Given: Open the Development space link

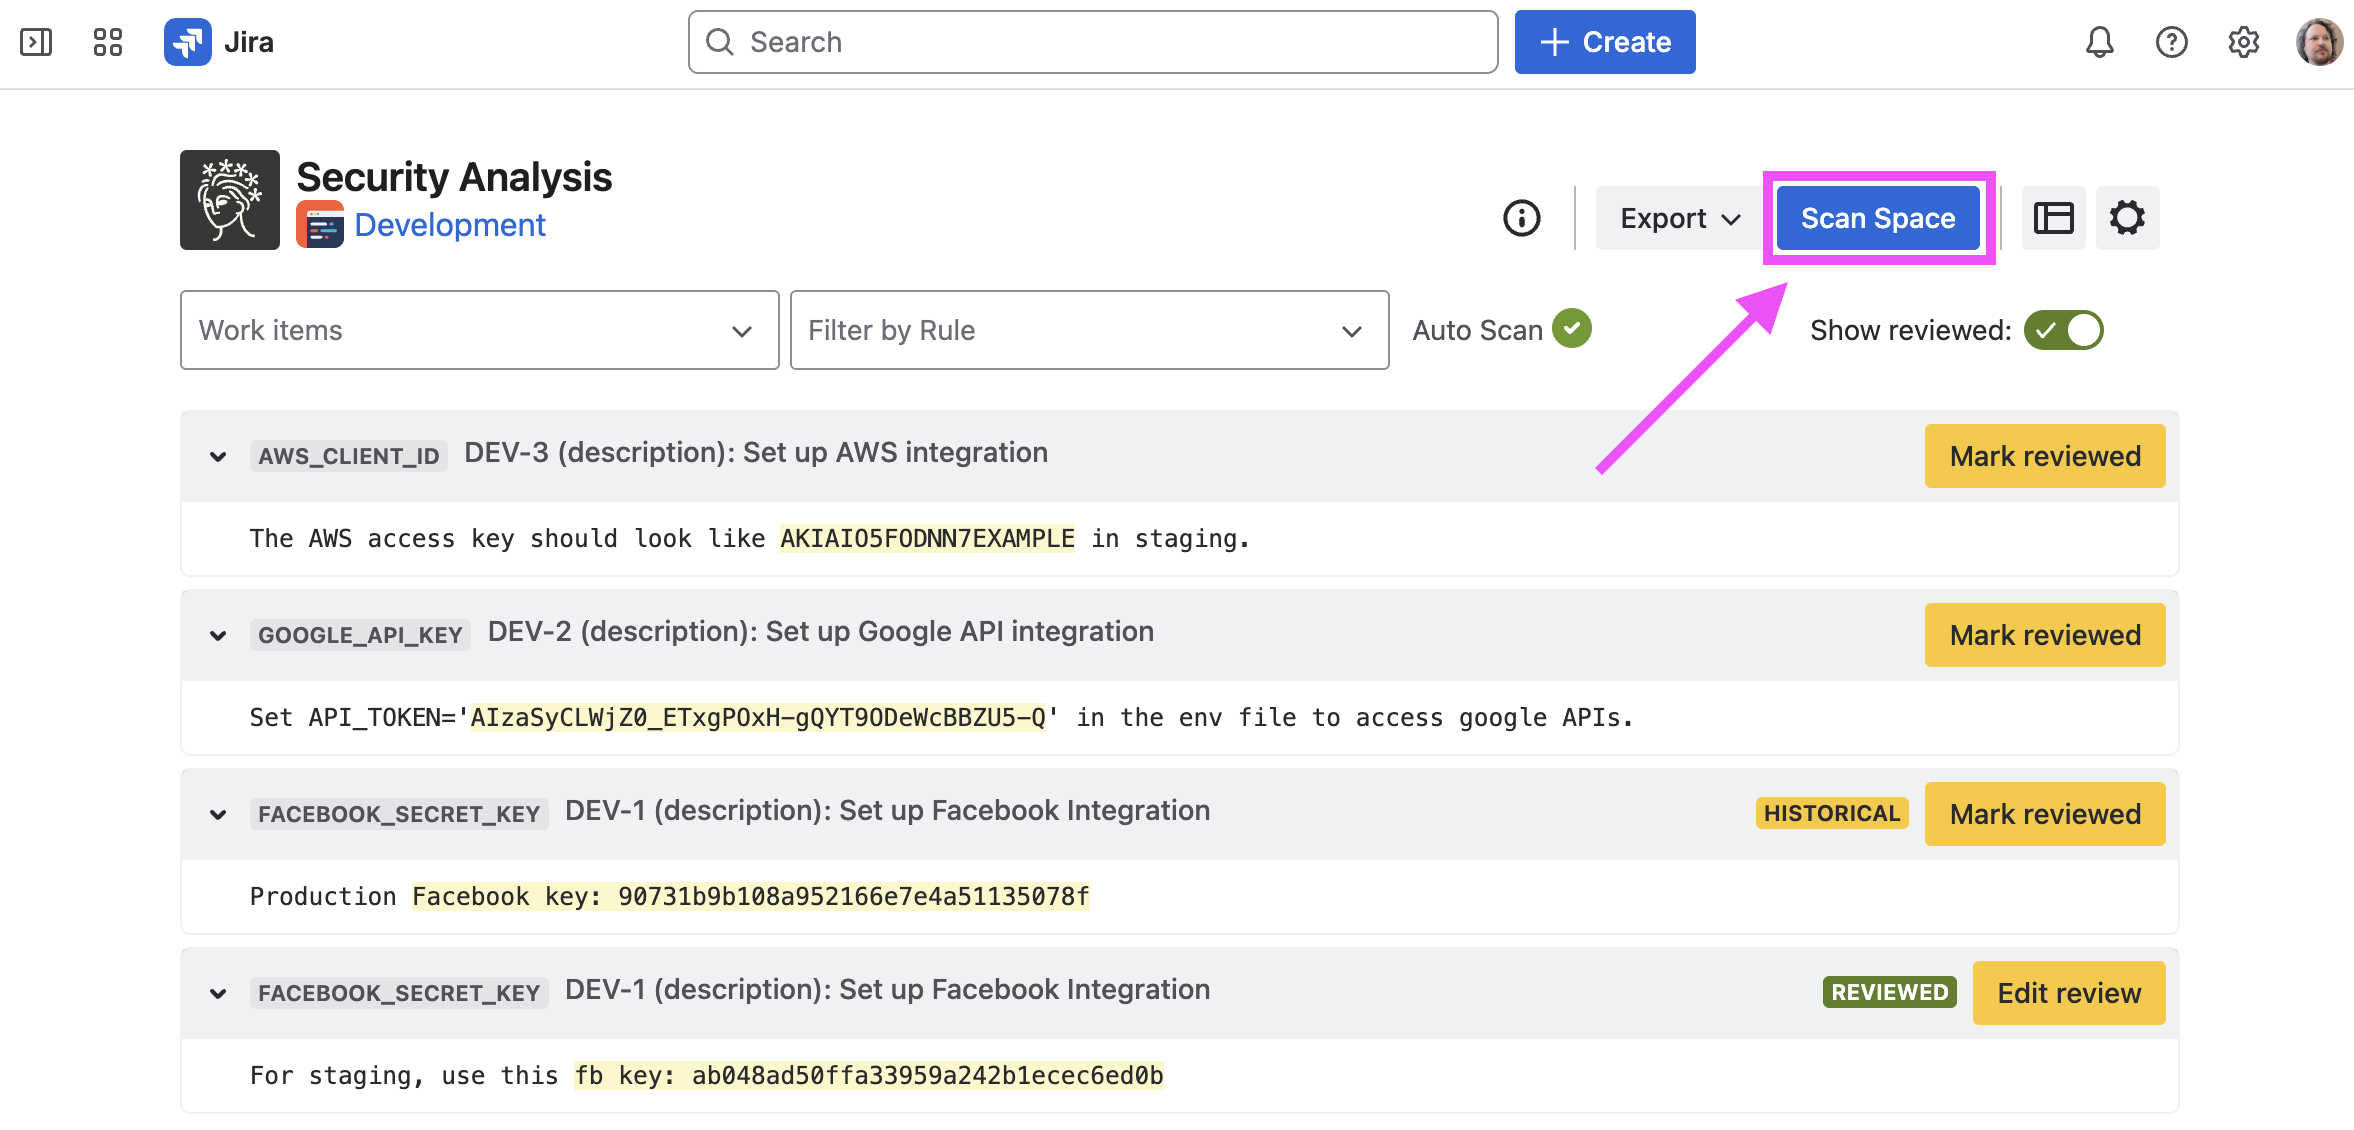Looking at the screenshot, I should [449, 225].
